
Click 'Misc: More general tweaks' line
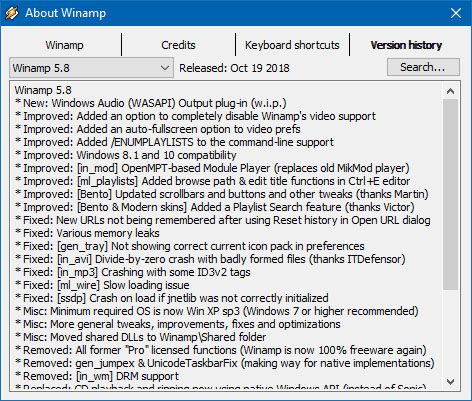pos(178,324)
